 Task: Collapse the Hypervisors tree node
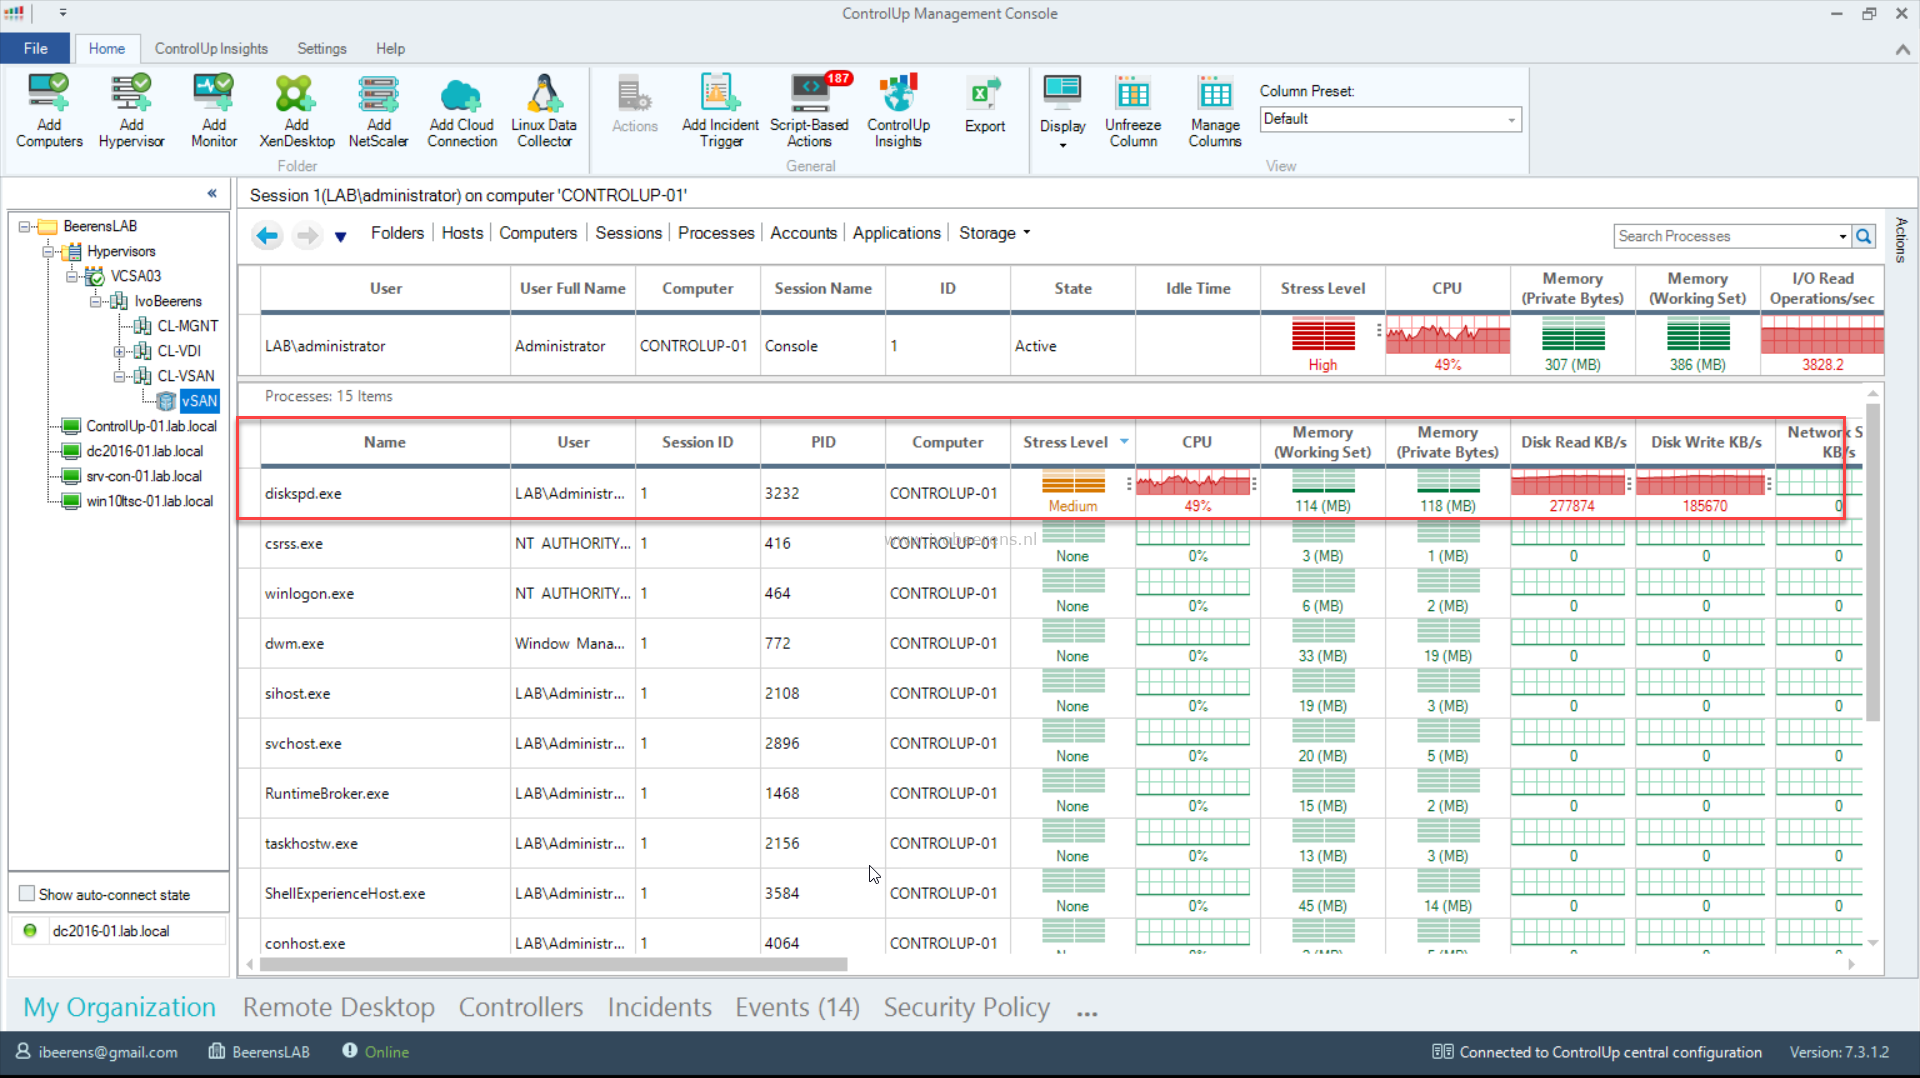[48, 251]
